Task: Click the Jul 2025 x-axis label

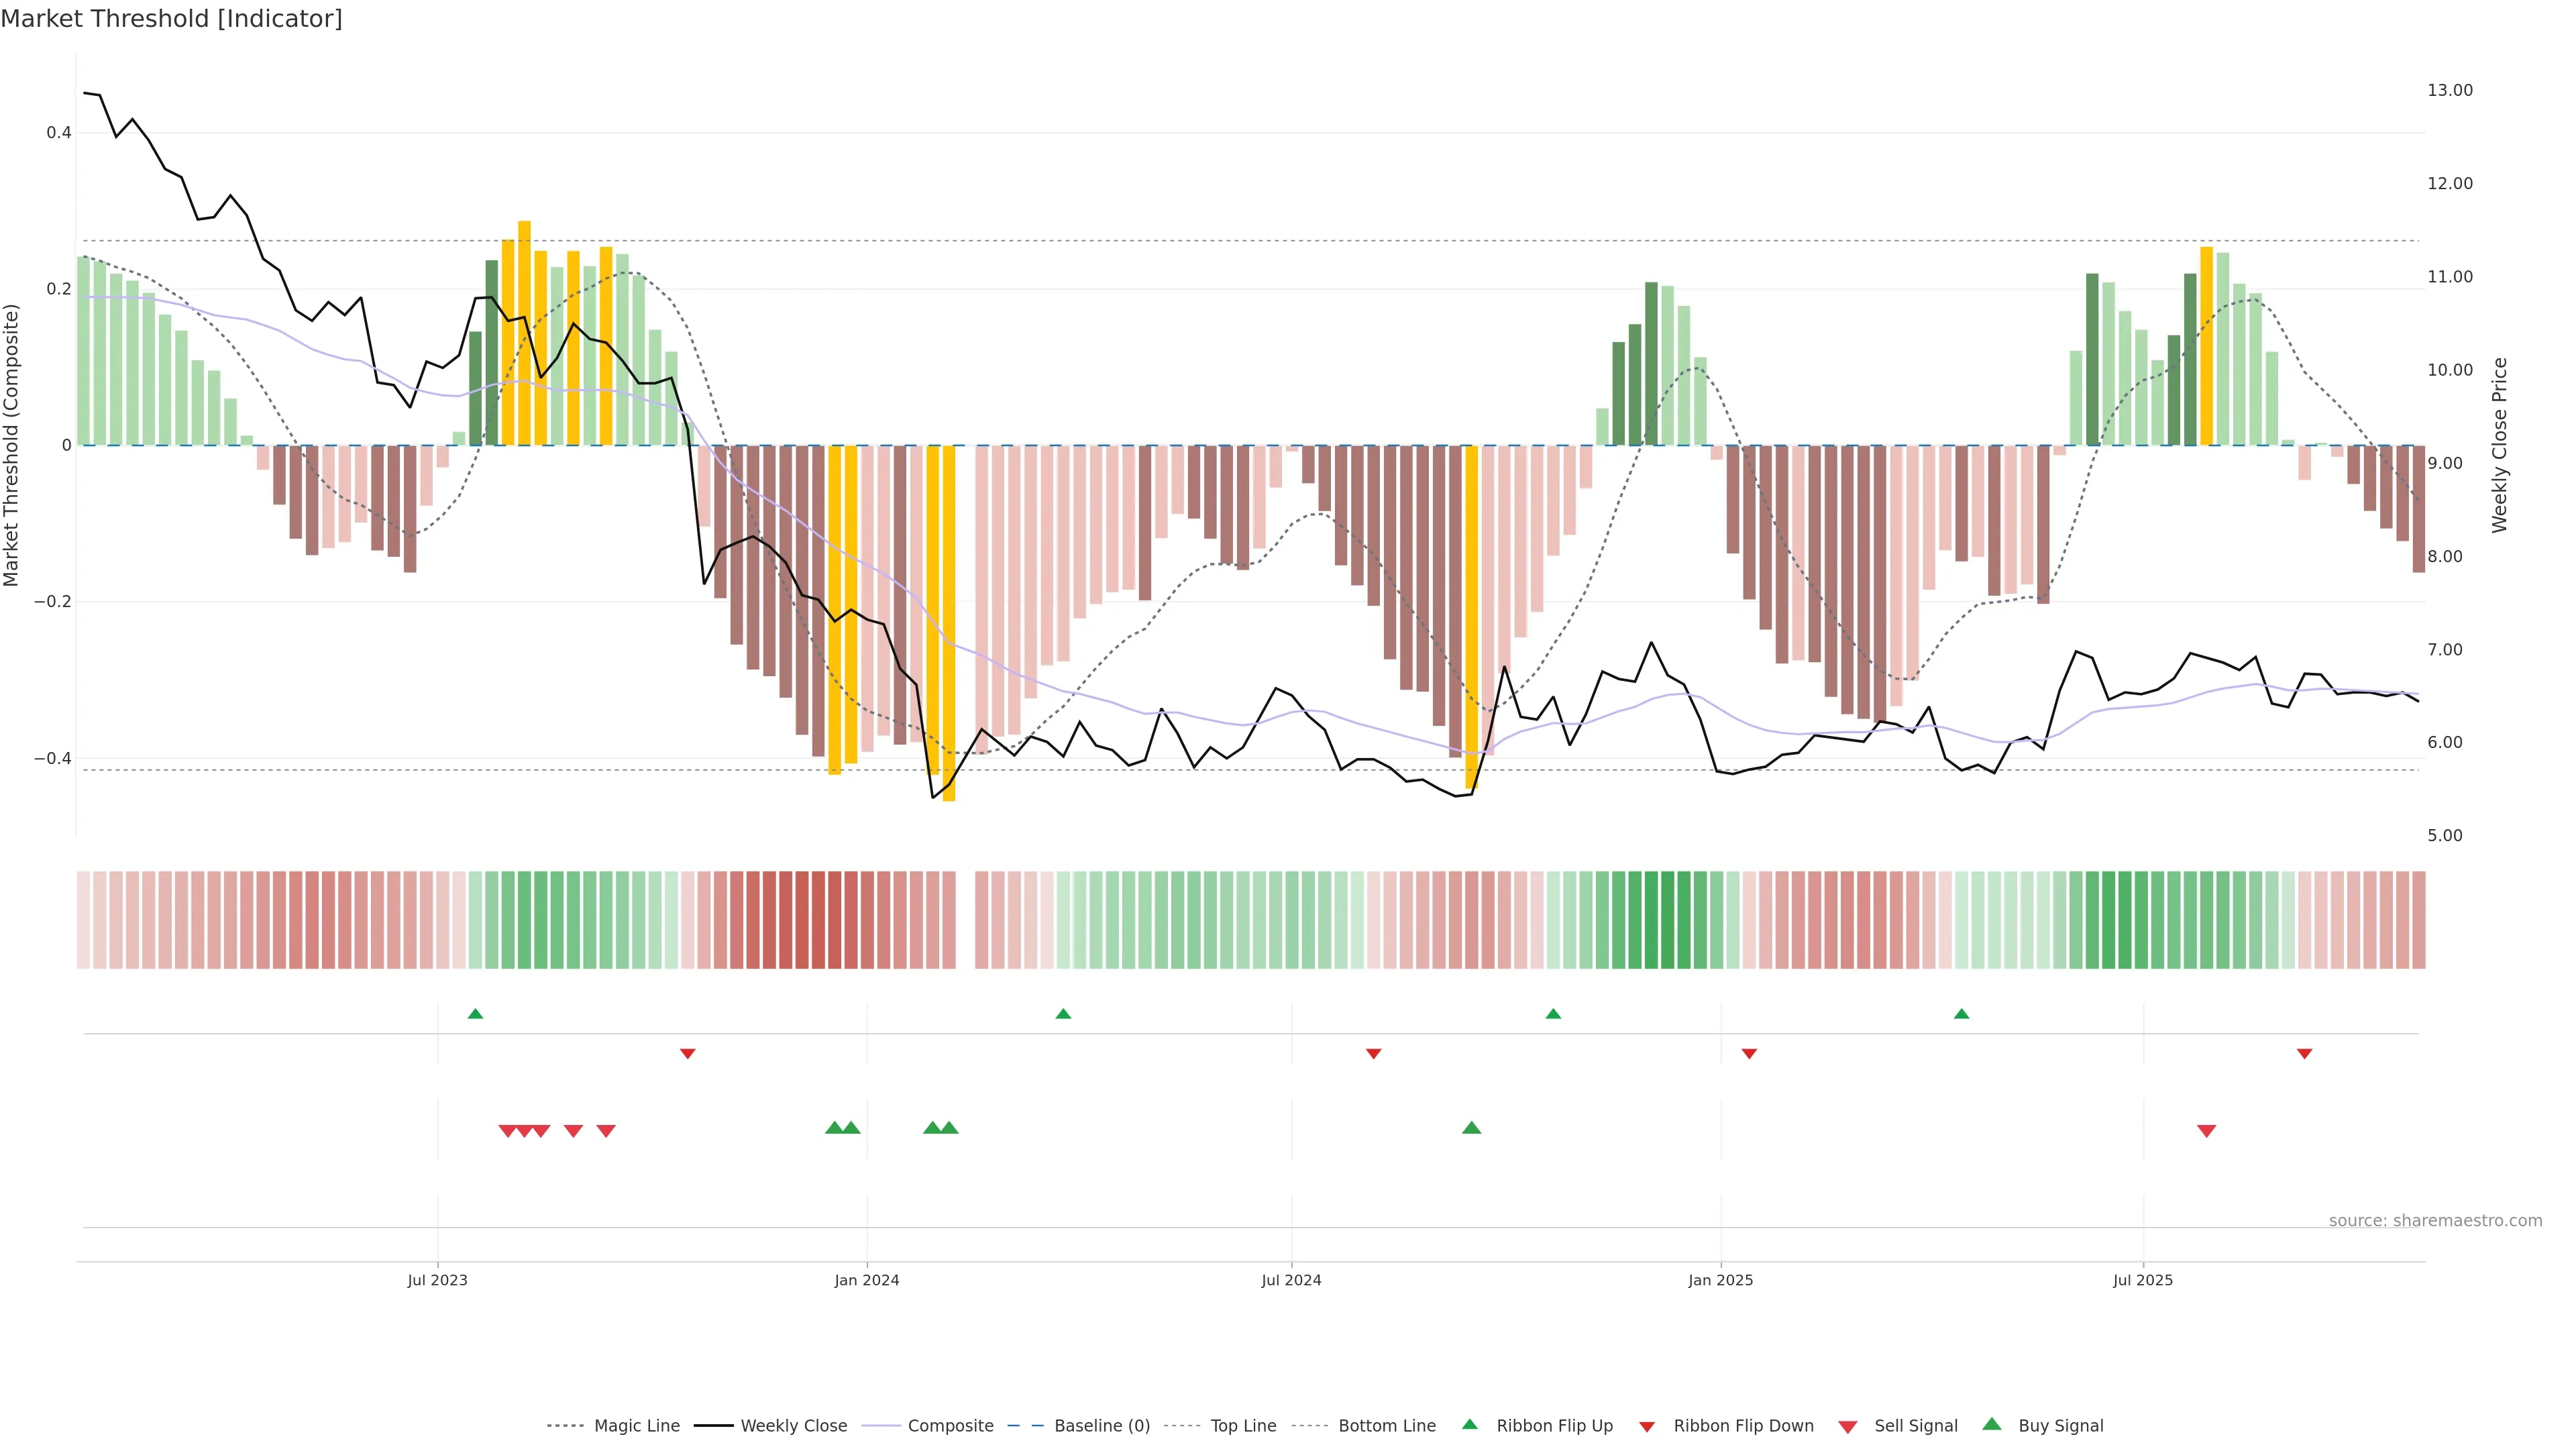Action: click(2142, 1280)
